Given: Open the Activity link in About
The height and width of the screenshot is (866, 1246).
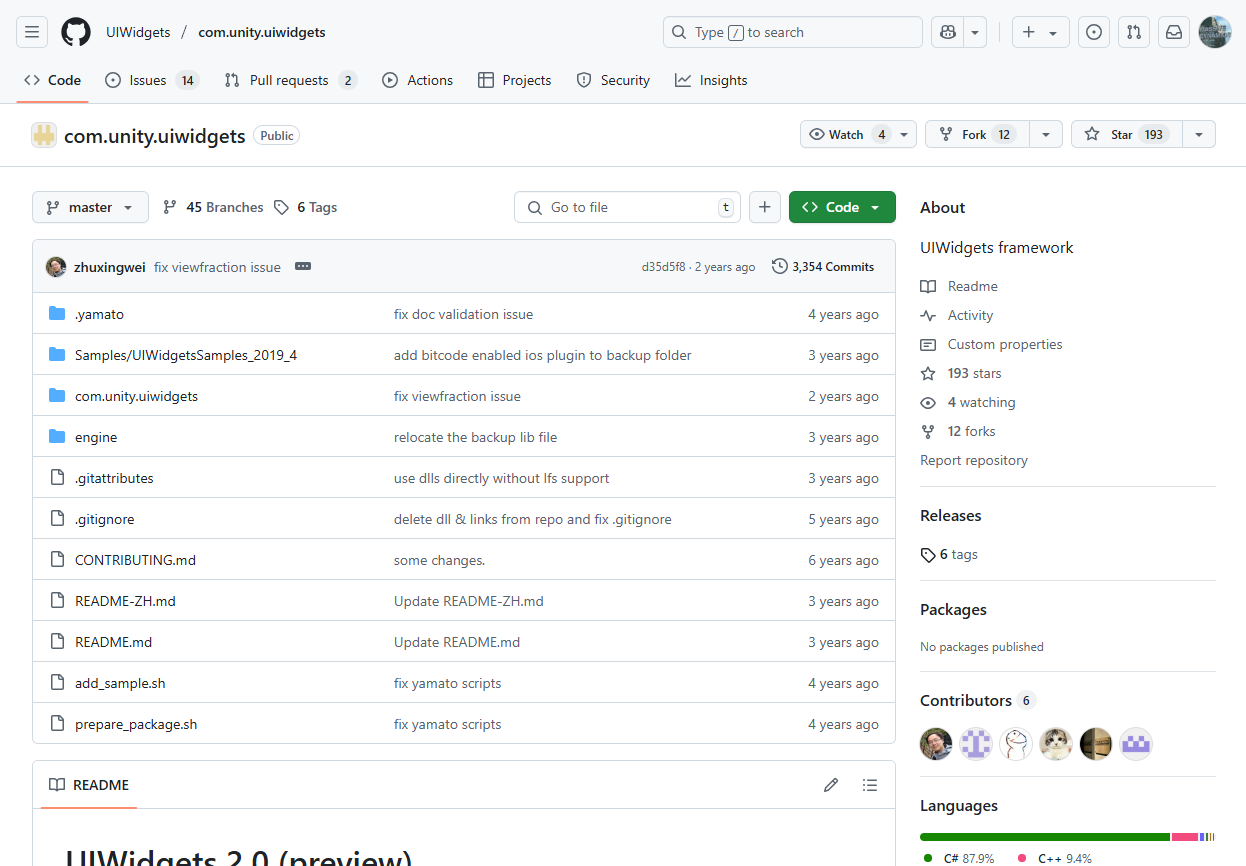Looking at the screenshot, I should click(x=957, y=315).
